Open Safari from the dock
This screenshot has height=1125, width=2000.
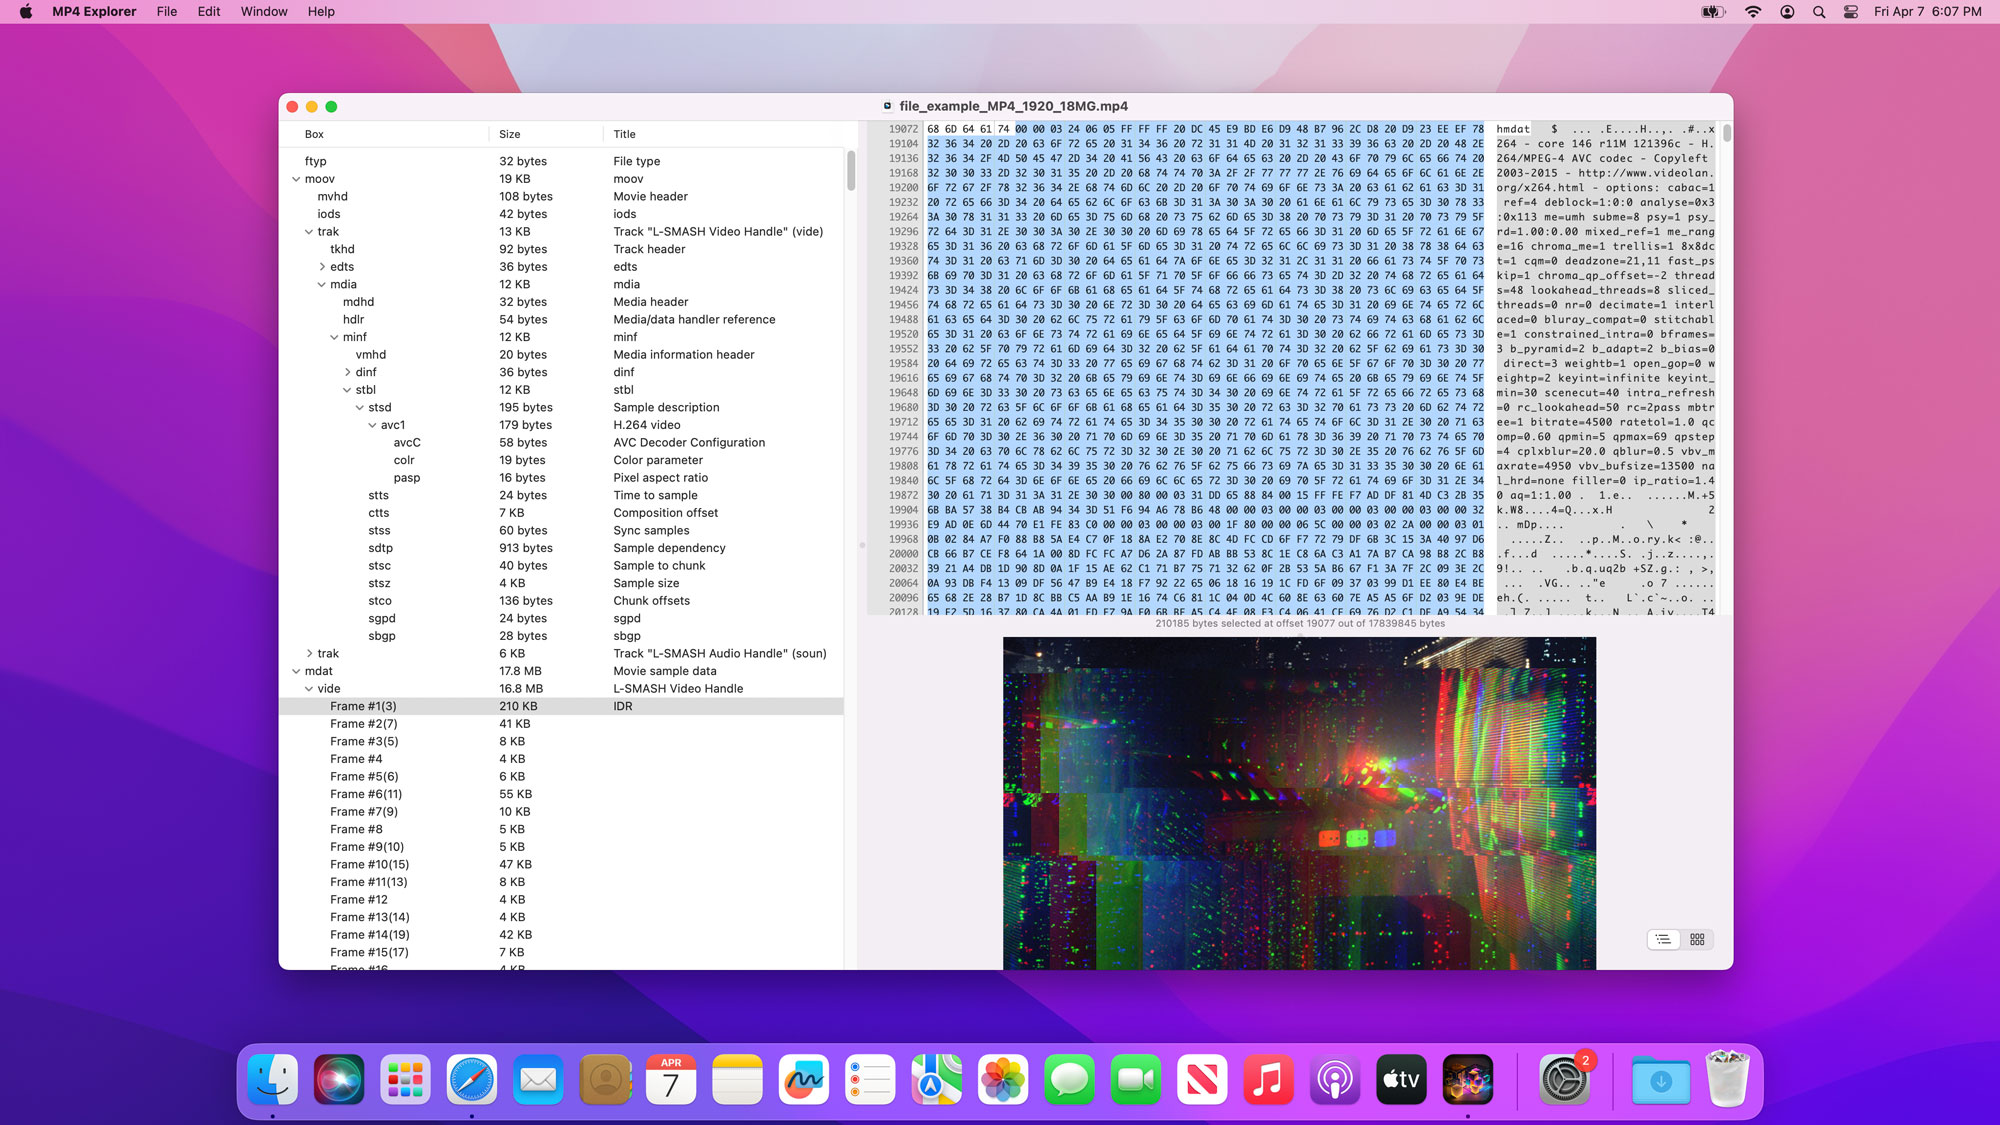tap(472, 1080)
